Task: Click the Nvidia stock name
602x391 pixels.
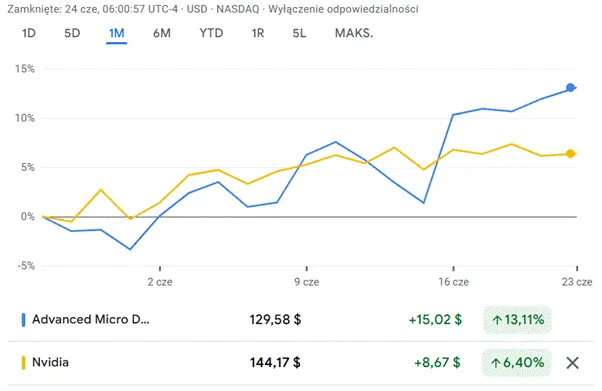Action: (x=50, y=362)
